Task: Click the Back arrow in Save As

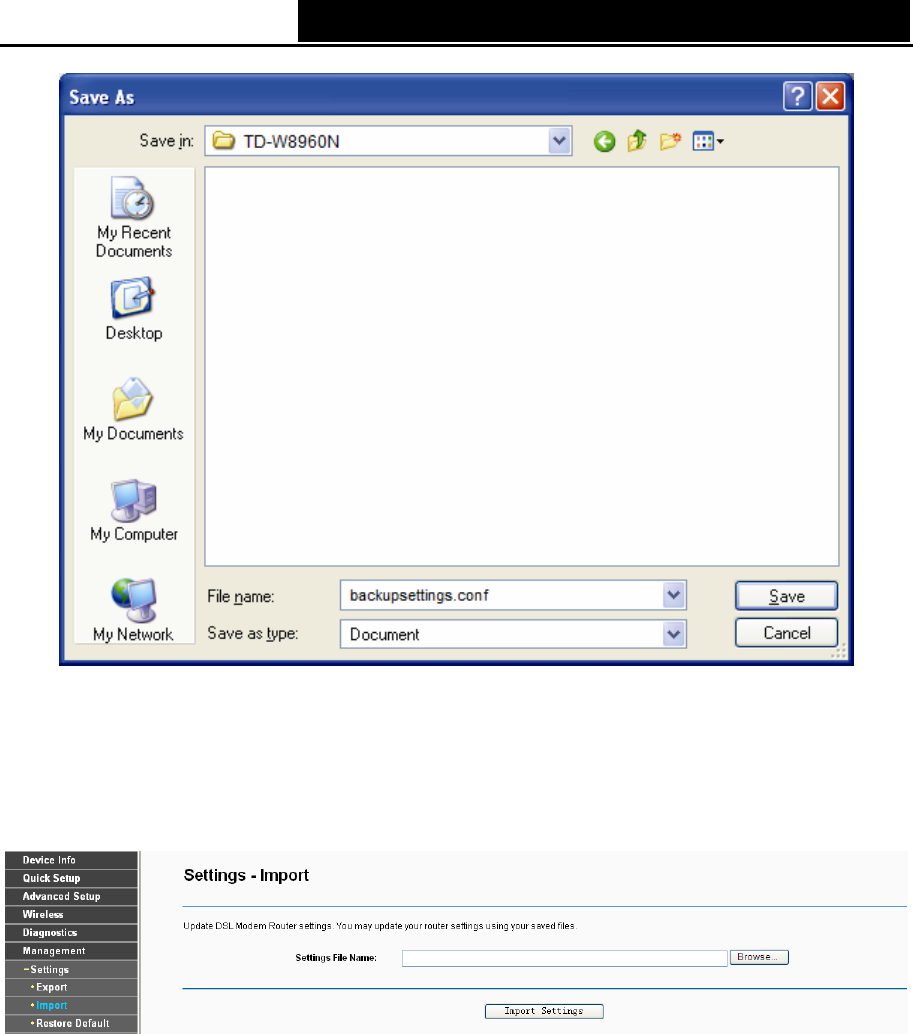Action: [x=604, y=141]
